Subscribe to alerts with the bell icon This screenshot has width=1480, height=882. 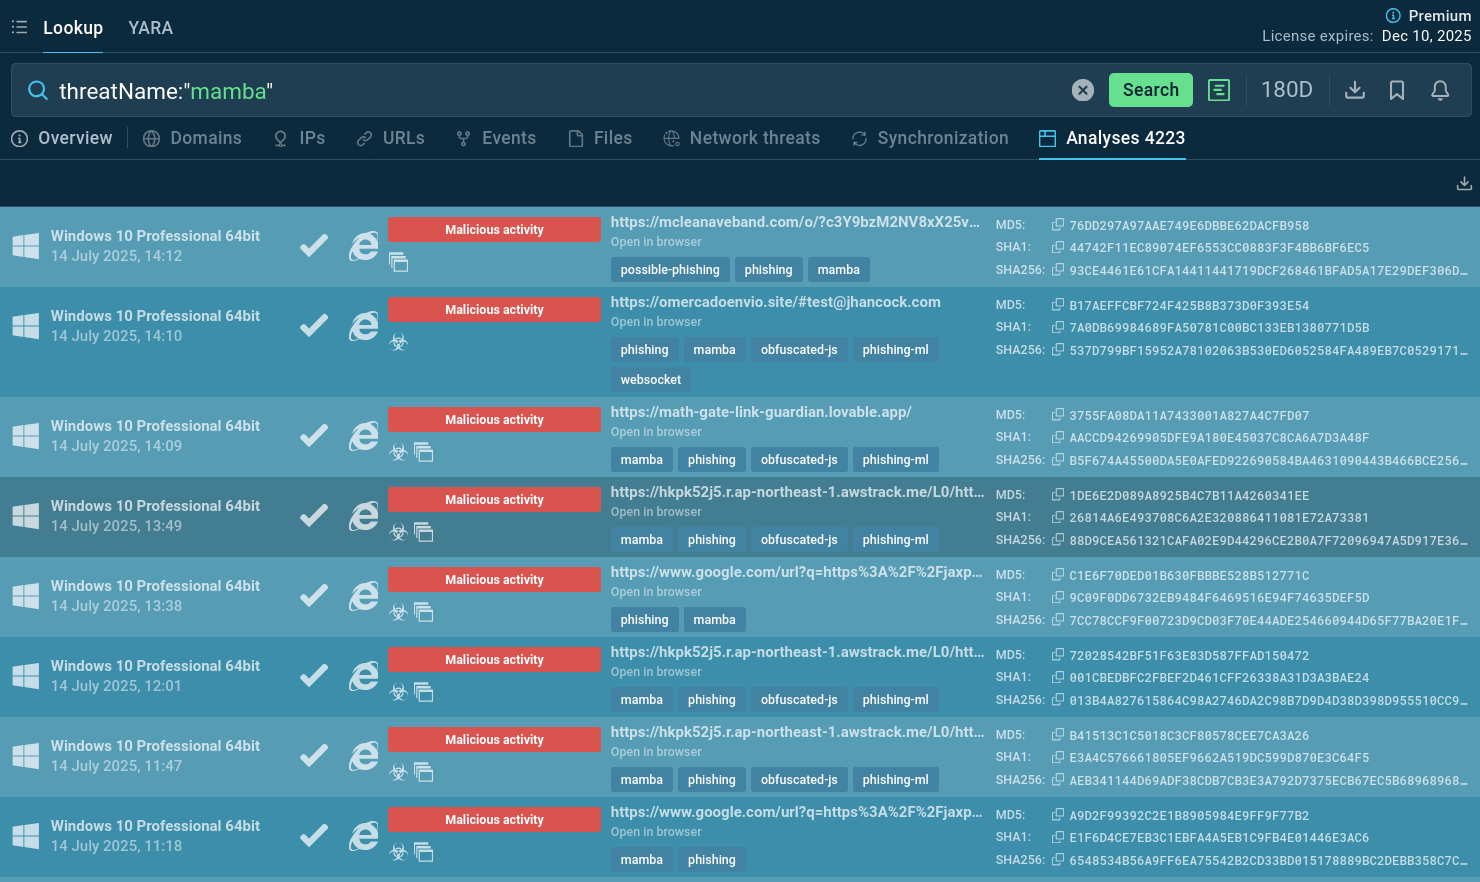1440,90
